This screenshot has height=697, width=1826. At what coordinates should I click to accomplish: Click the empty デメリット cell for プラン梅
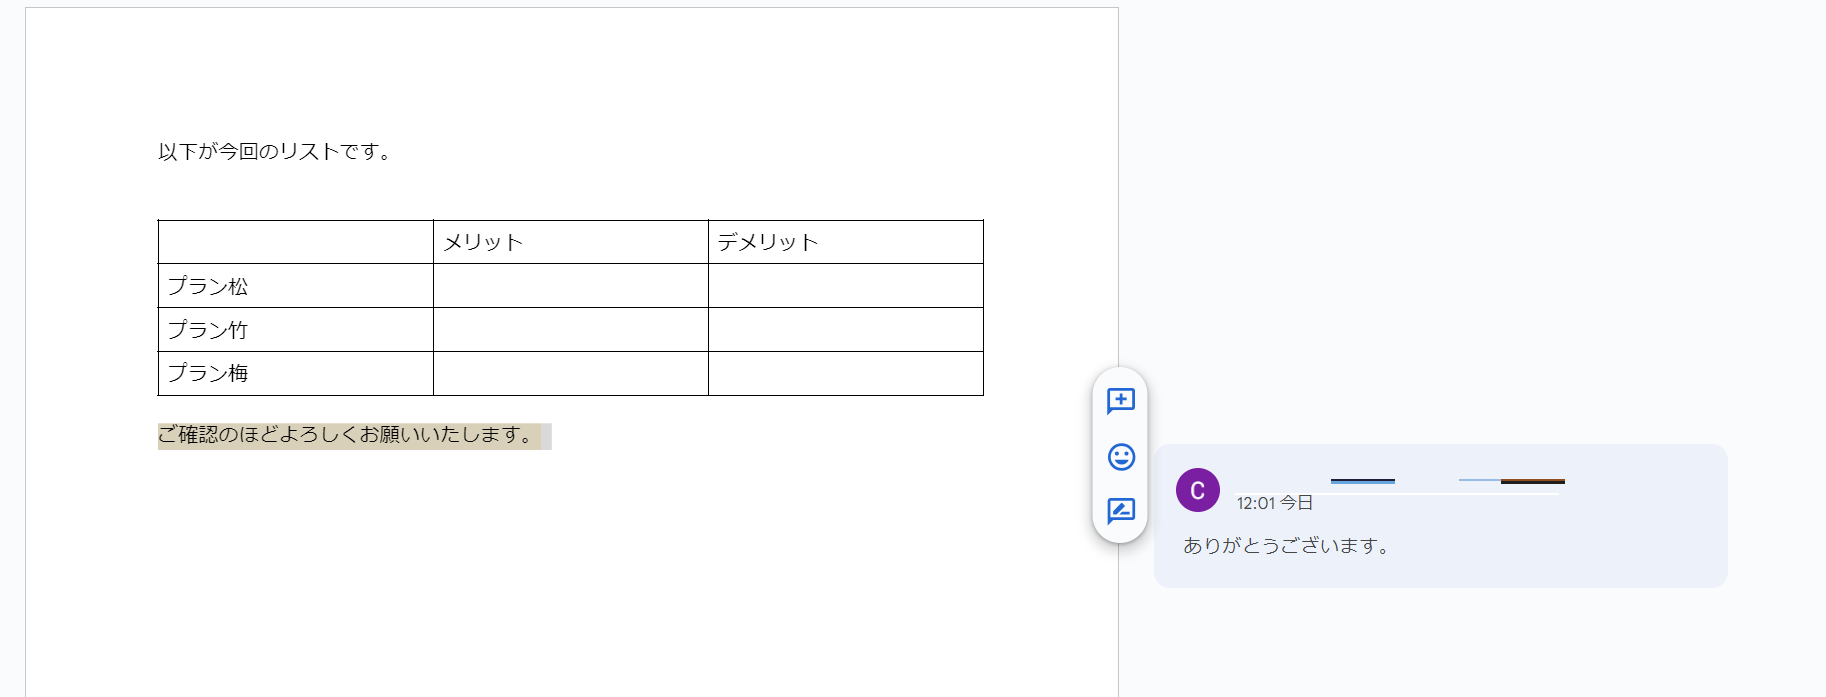tap(845, 373)
